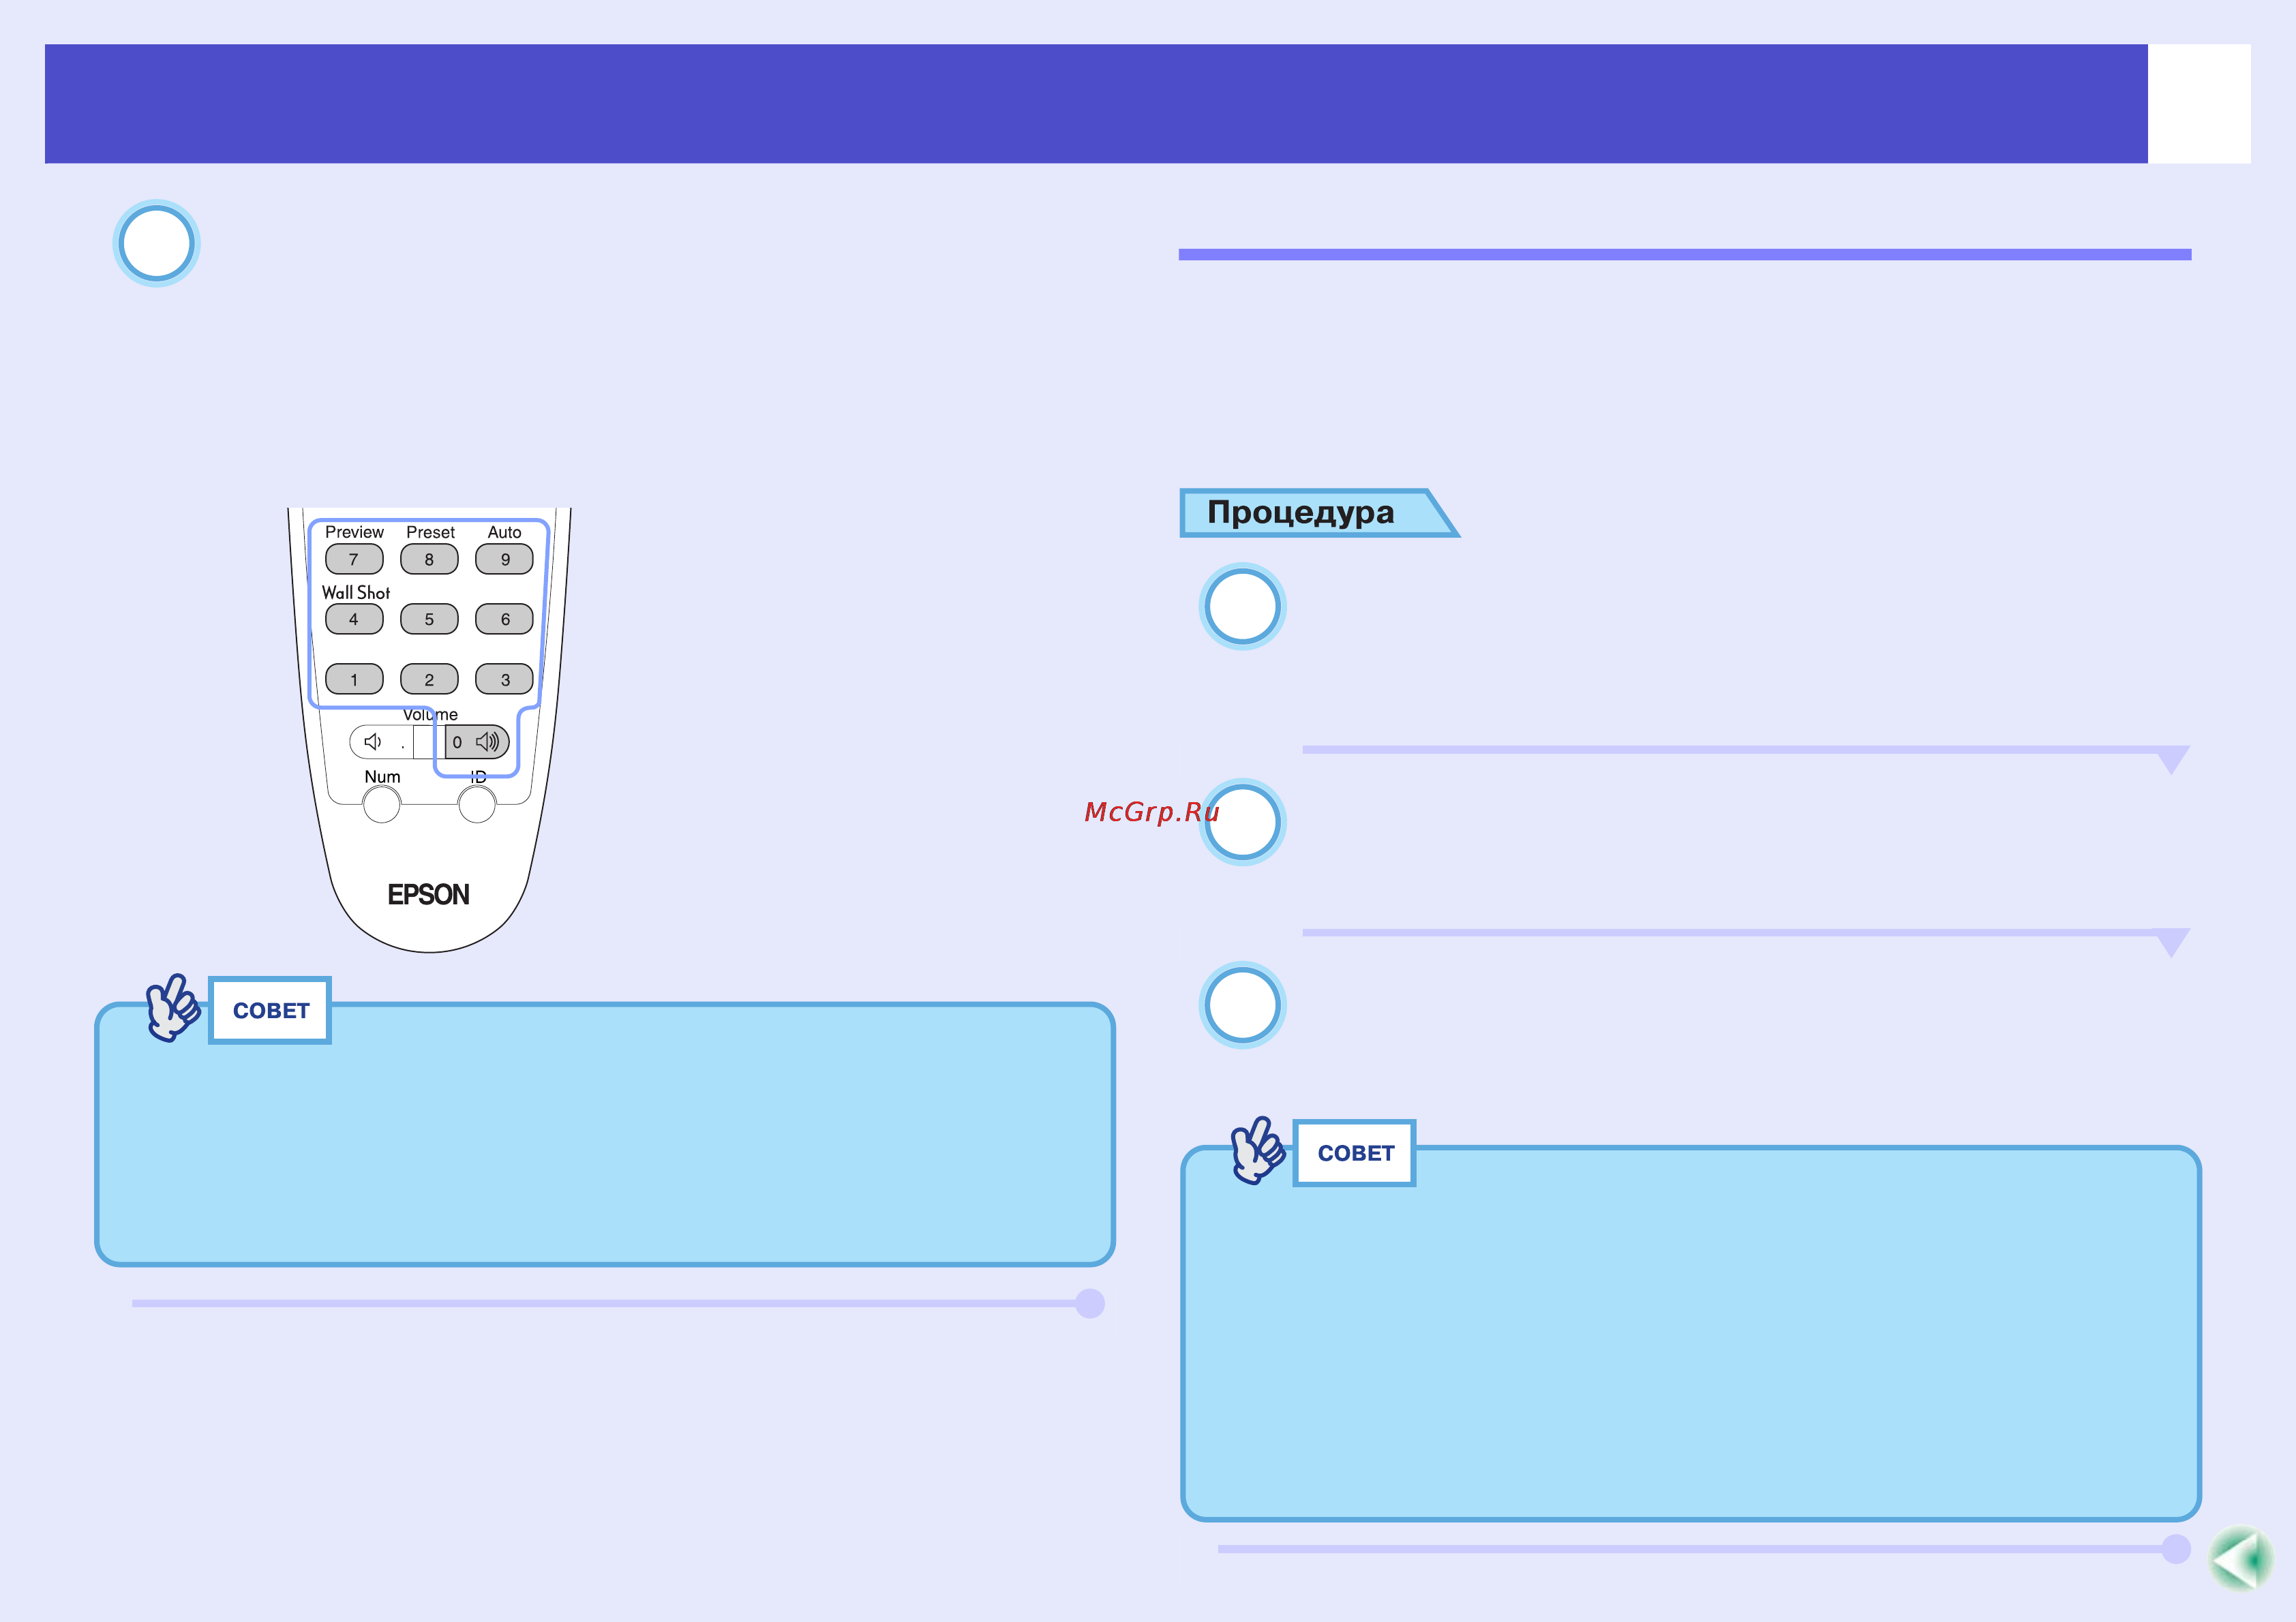This screenshot has width=2296, height=1622.
Task: Click the Volume label on the remote
Action: tap(430, 714)
